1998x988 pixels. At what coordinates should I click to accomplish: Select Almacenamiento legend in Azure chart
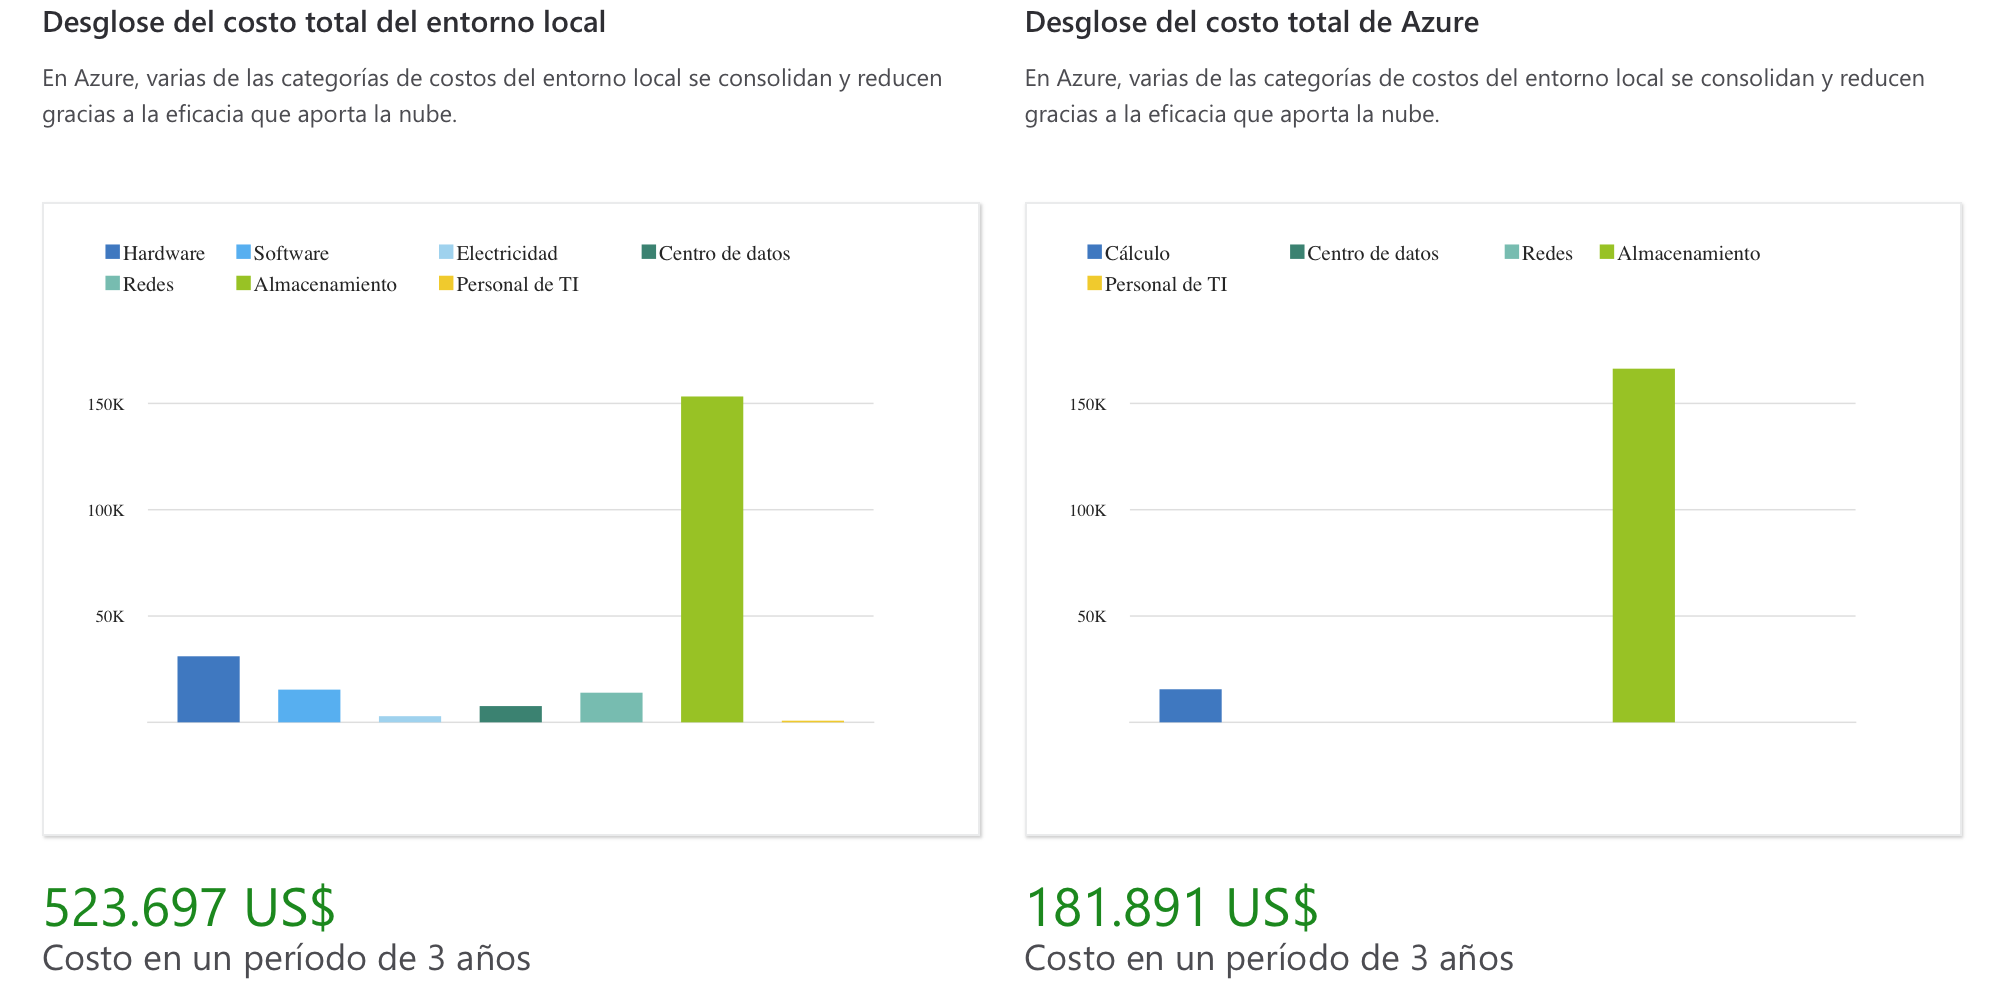pyautogui.click(x=1680, y=253)
